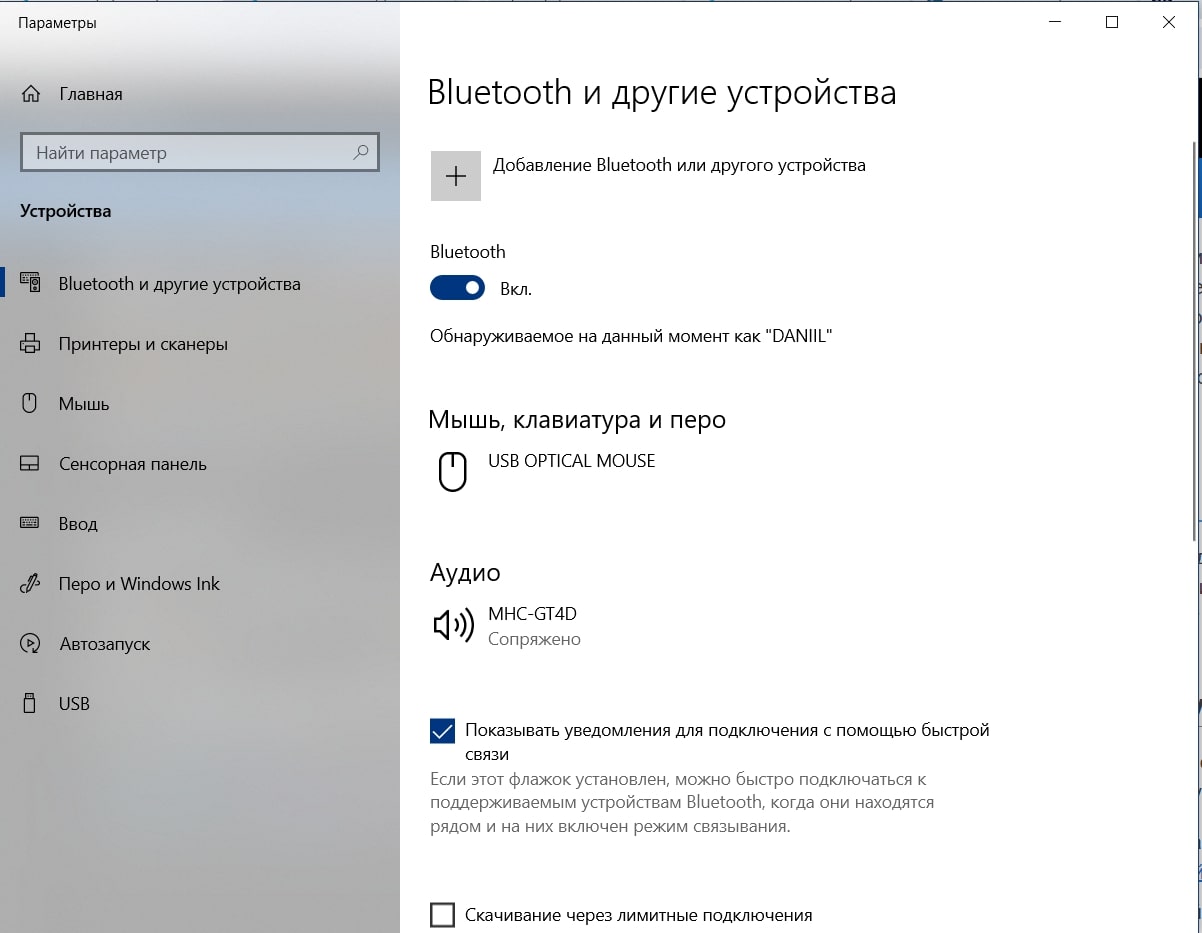Select the USB OPTICAL MOUSE device

572,461
